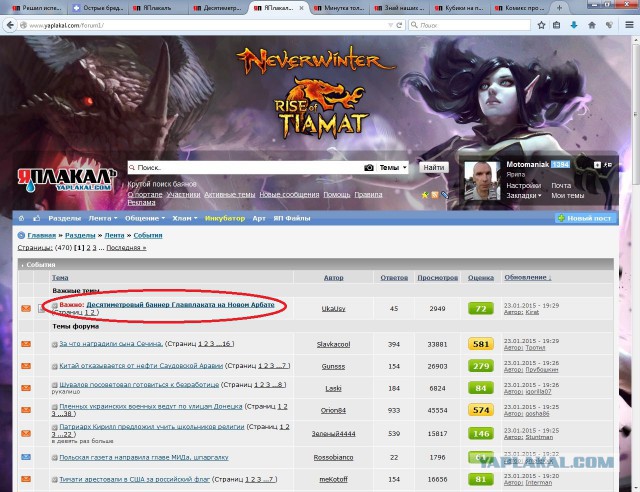This screenshot has width=640, height=492.
Task: Open Почта in the user panel
Action: [561, 186]
